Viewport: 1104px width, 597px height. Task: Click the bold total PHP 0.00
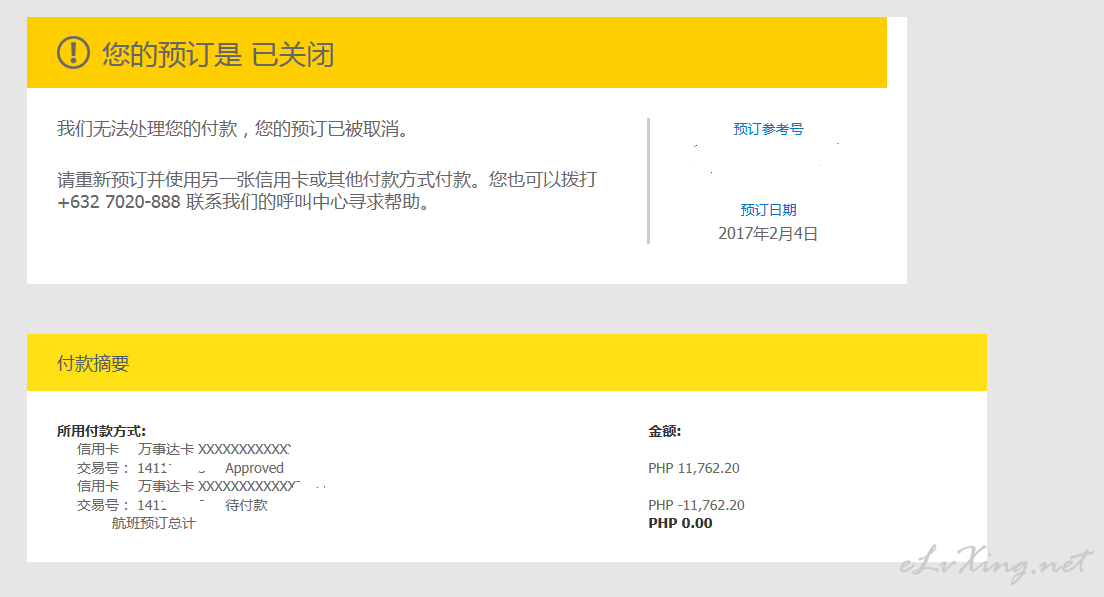point(680,523)
